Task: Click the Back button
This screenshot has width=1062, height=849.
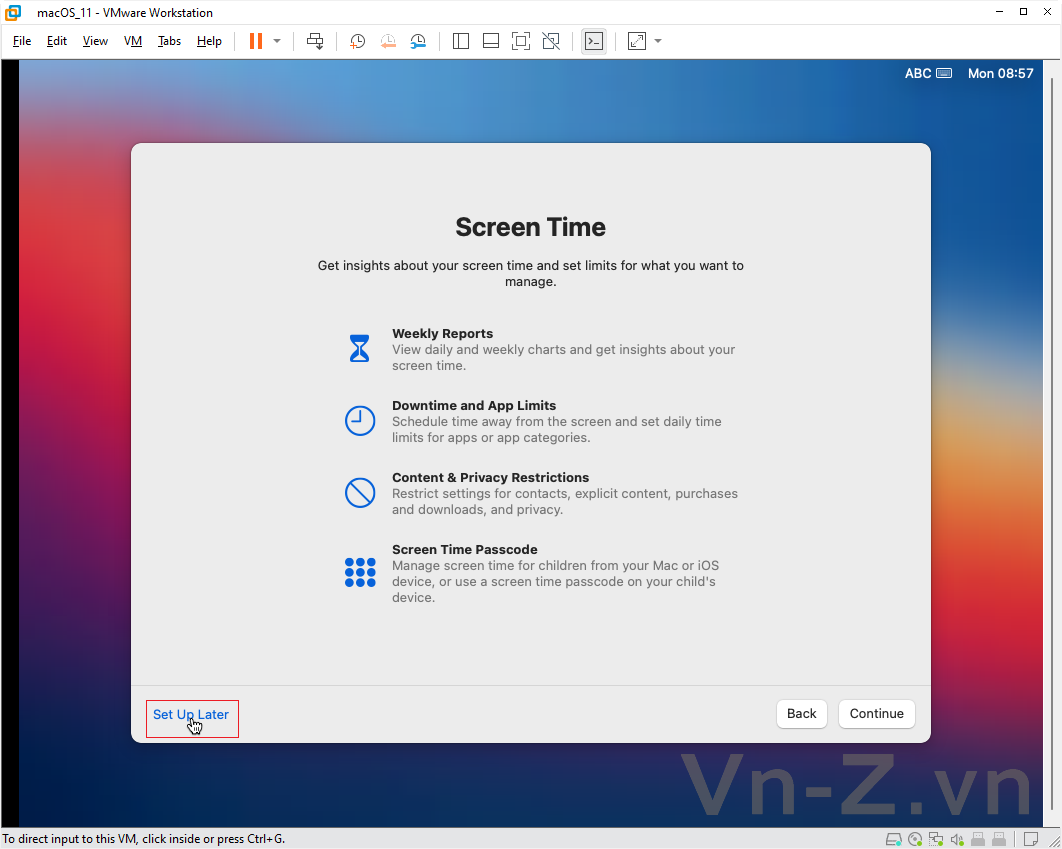Action: 801,714
